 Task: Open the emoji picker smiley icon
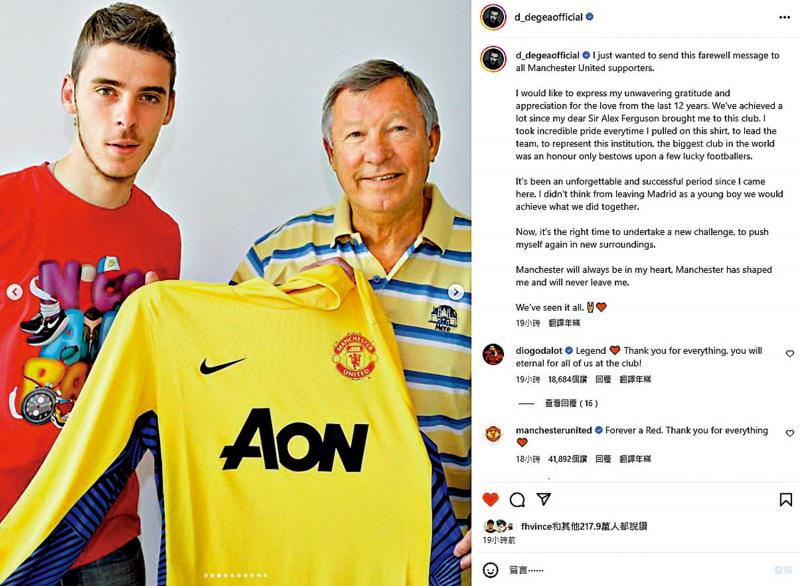tap(490, 570)
